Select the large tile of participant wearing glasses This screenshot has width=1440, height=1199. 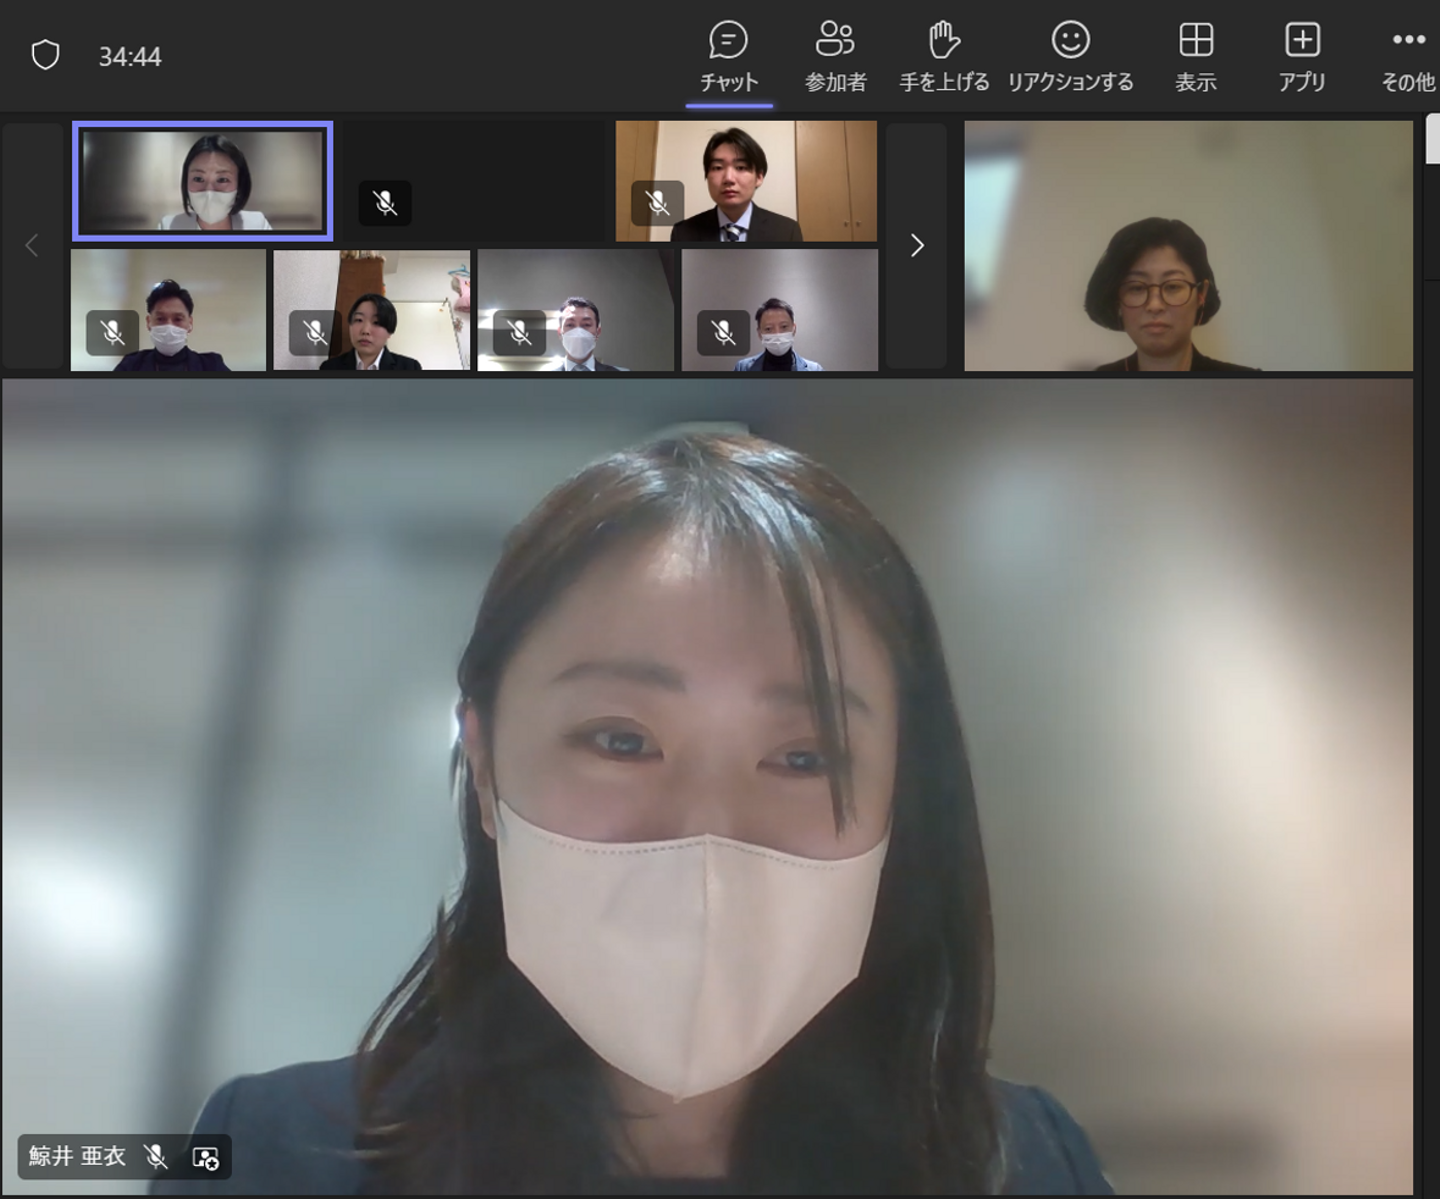point(1188,246)
